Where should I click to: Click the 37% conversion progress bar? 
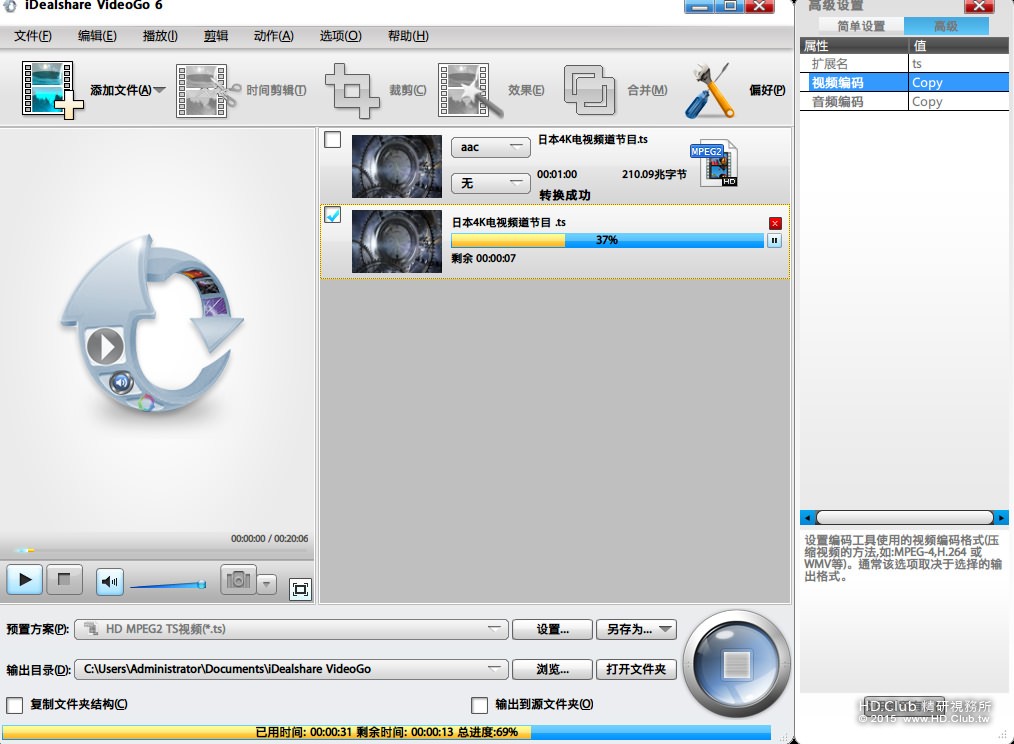click(x=607, y=241)
